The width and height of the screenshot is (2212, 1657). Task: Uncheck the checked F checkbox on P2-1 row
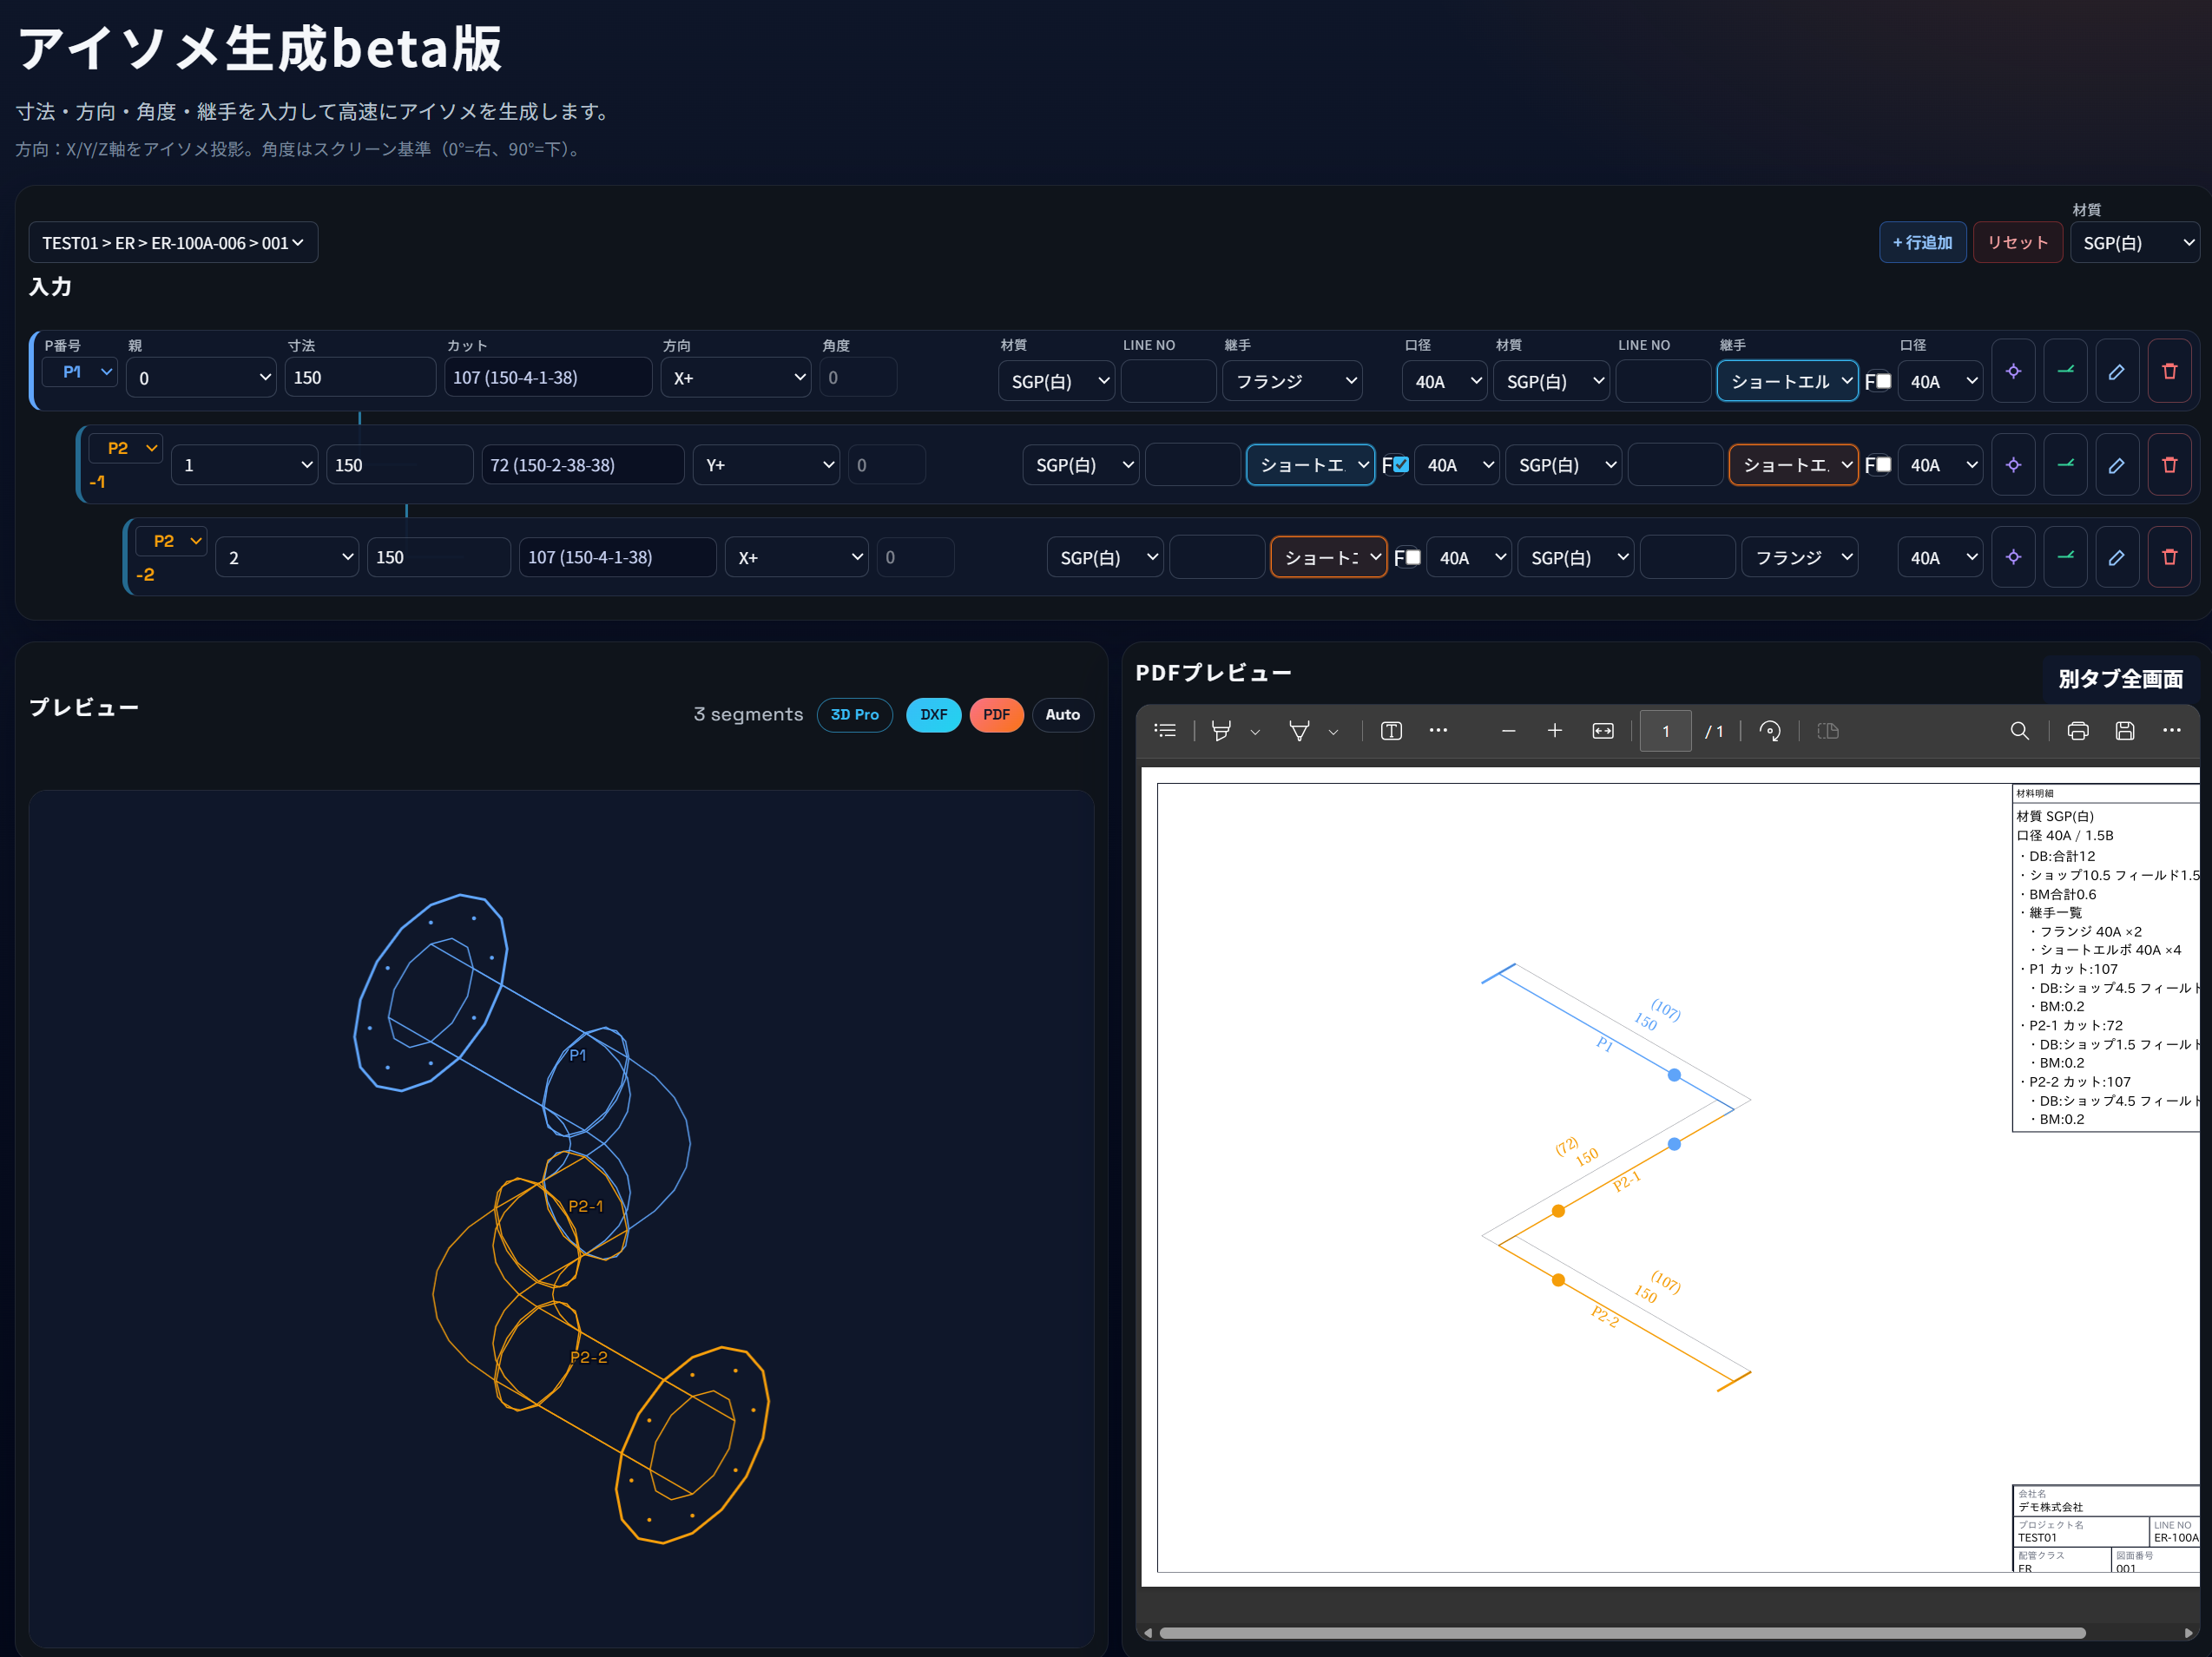click(1401, 464)
